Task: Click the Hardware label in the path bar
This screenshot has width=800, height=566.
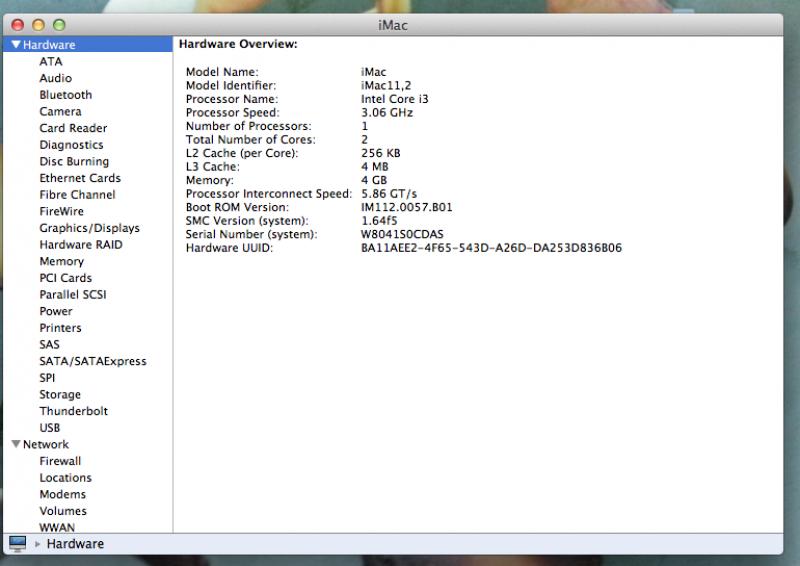Action: (x=75, y=544)
